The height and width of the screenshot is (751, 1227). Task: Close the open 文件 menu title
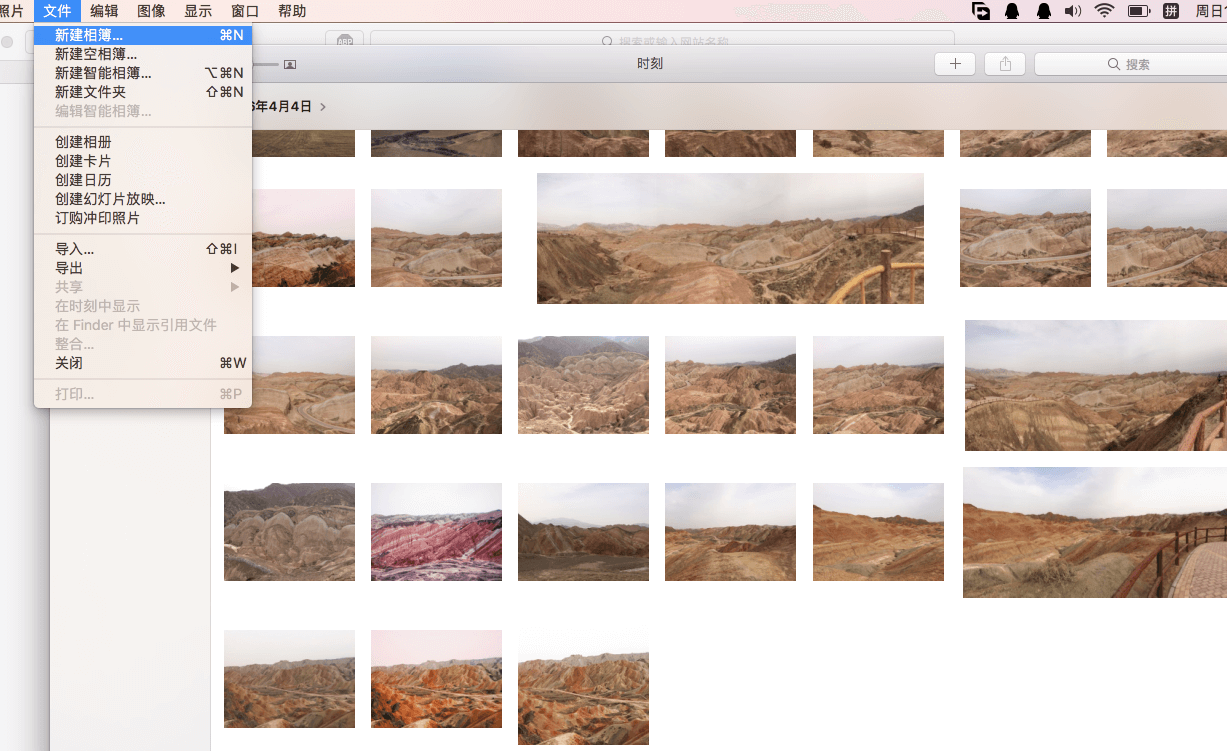click(x=57, y=11)
